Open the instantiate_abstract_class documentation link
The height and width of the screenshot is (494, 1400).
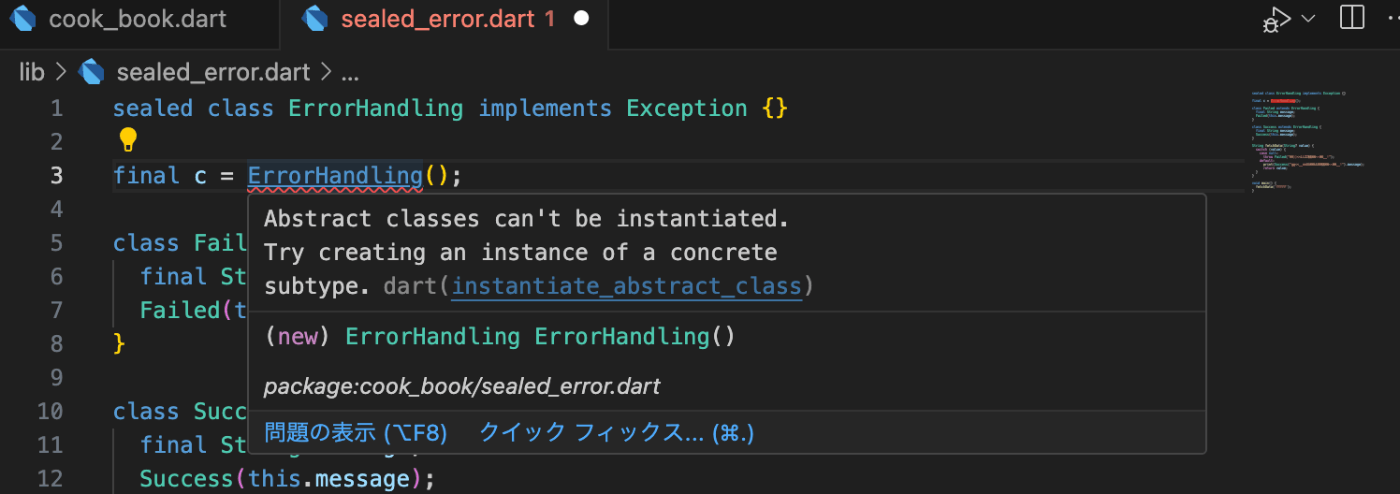[627, 287]
